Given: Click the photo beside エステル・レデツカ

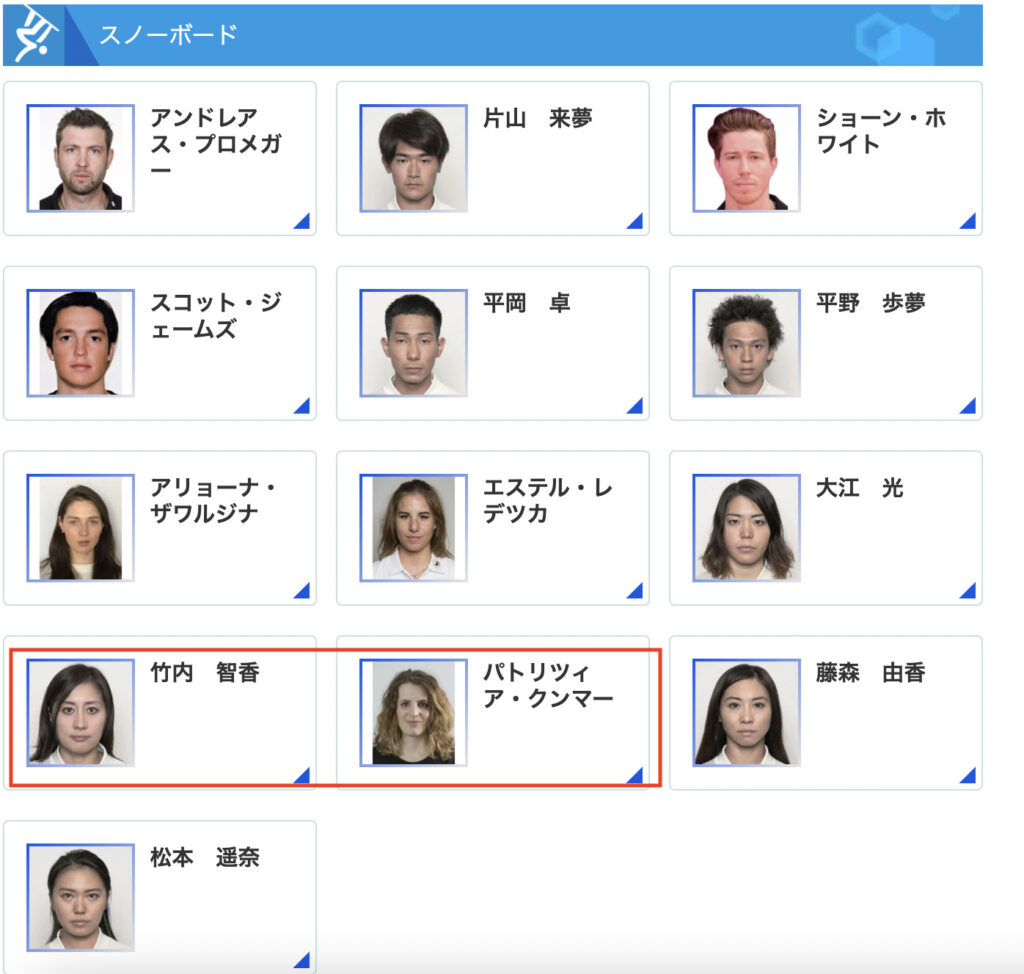Looking at the screenshot, I should (413, 528).
